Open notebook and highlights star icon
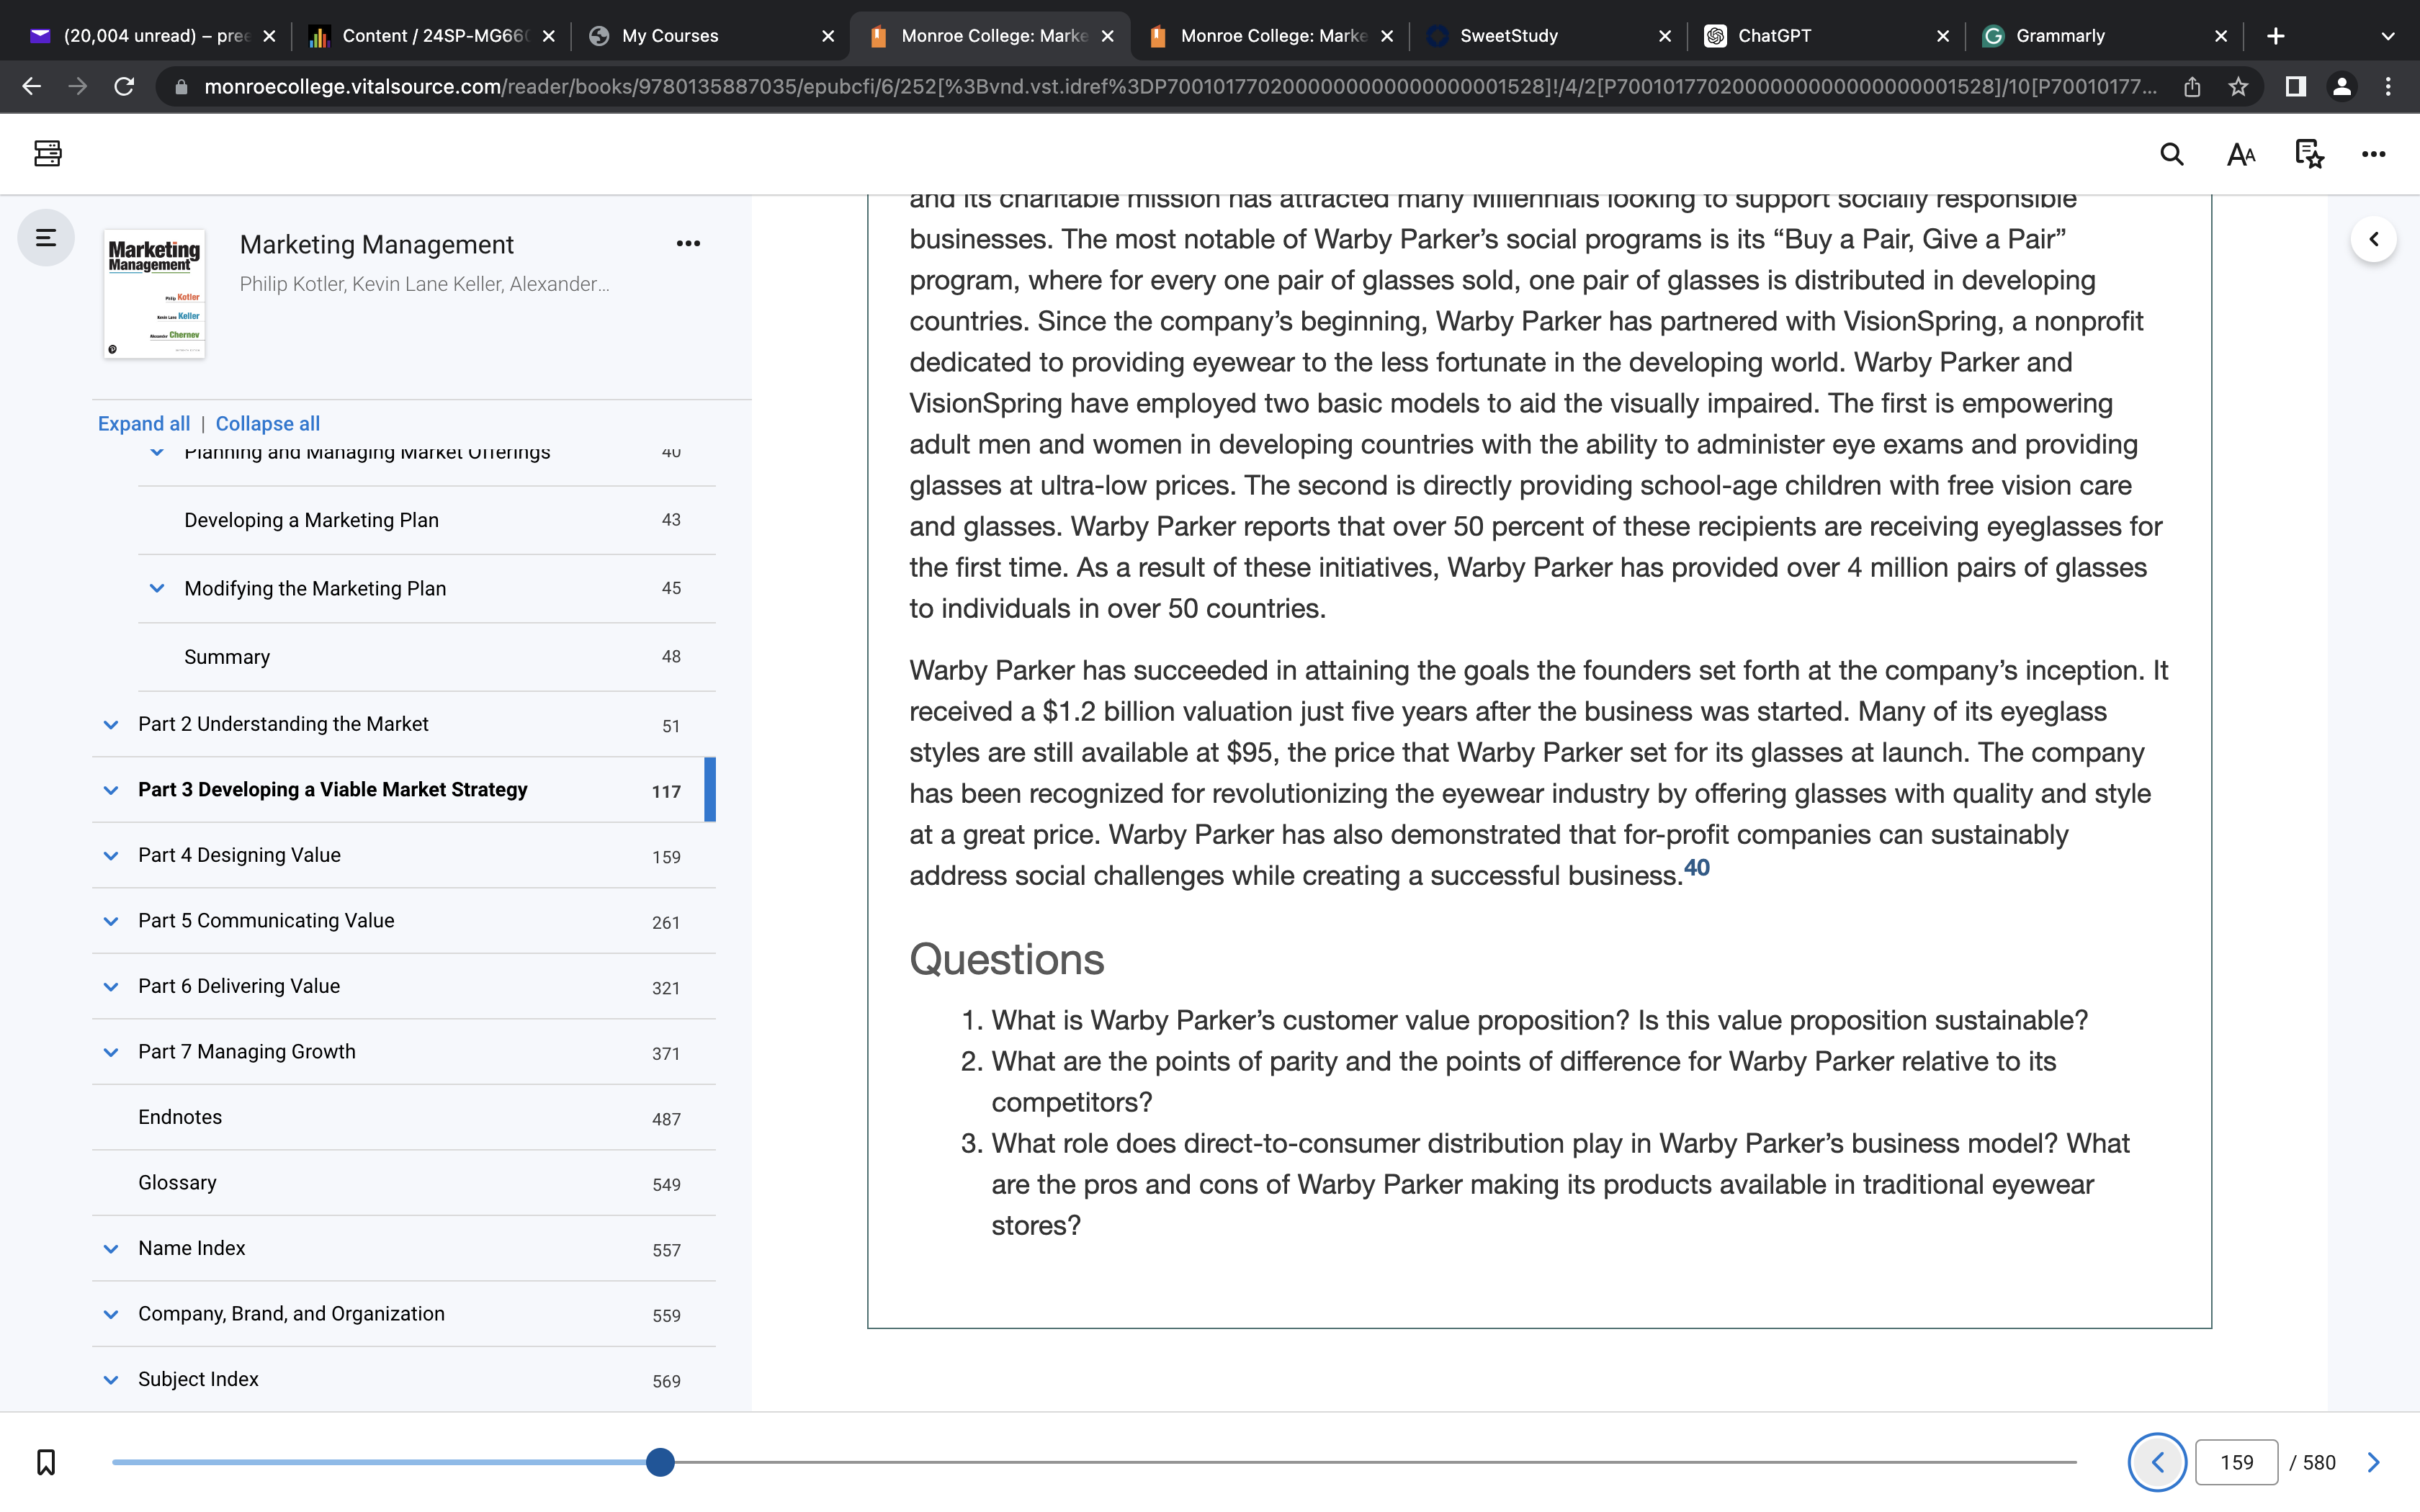Screen dimensions: 2420x1512 point(2308,154)
